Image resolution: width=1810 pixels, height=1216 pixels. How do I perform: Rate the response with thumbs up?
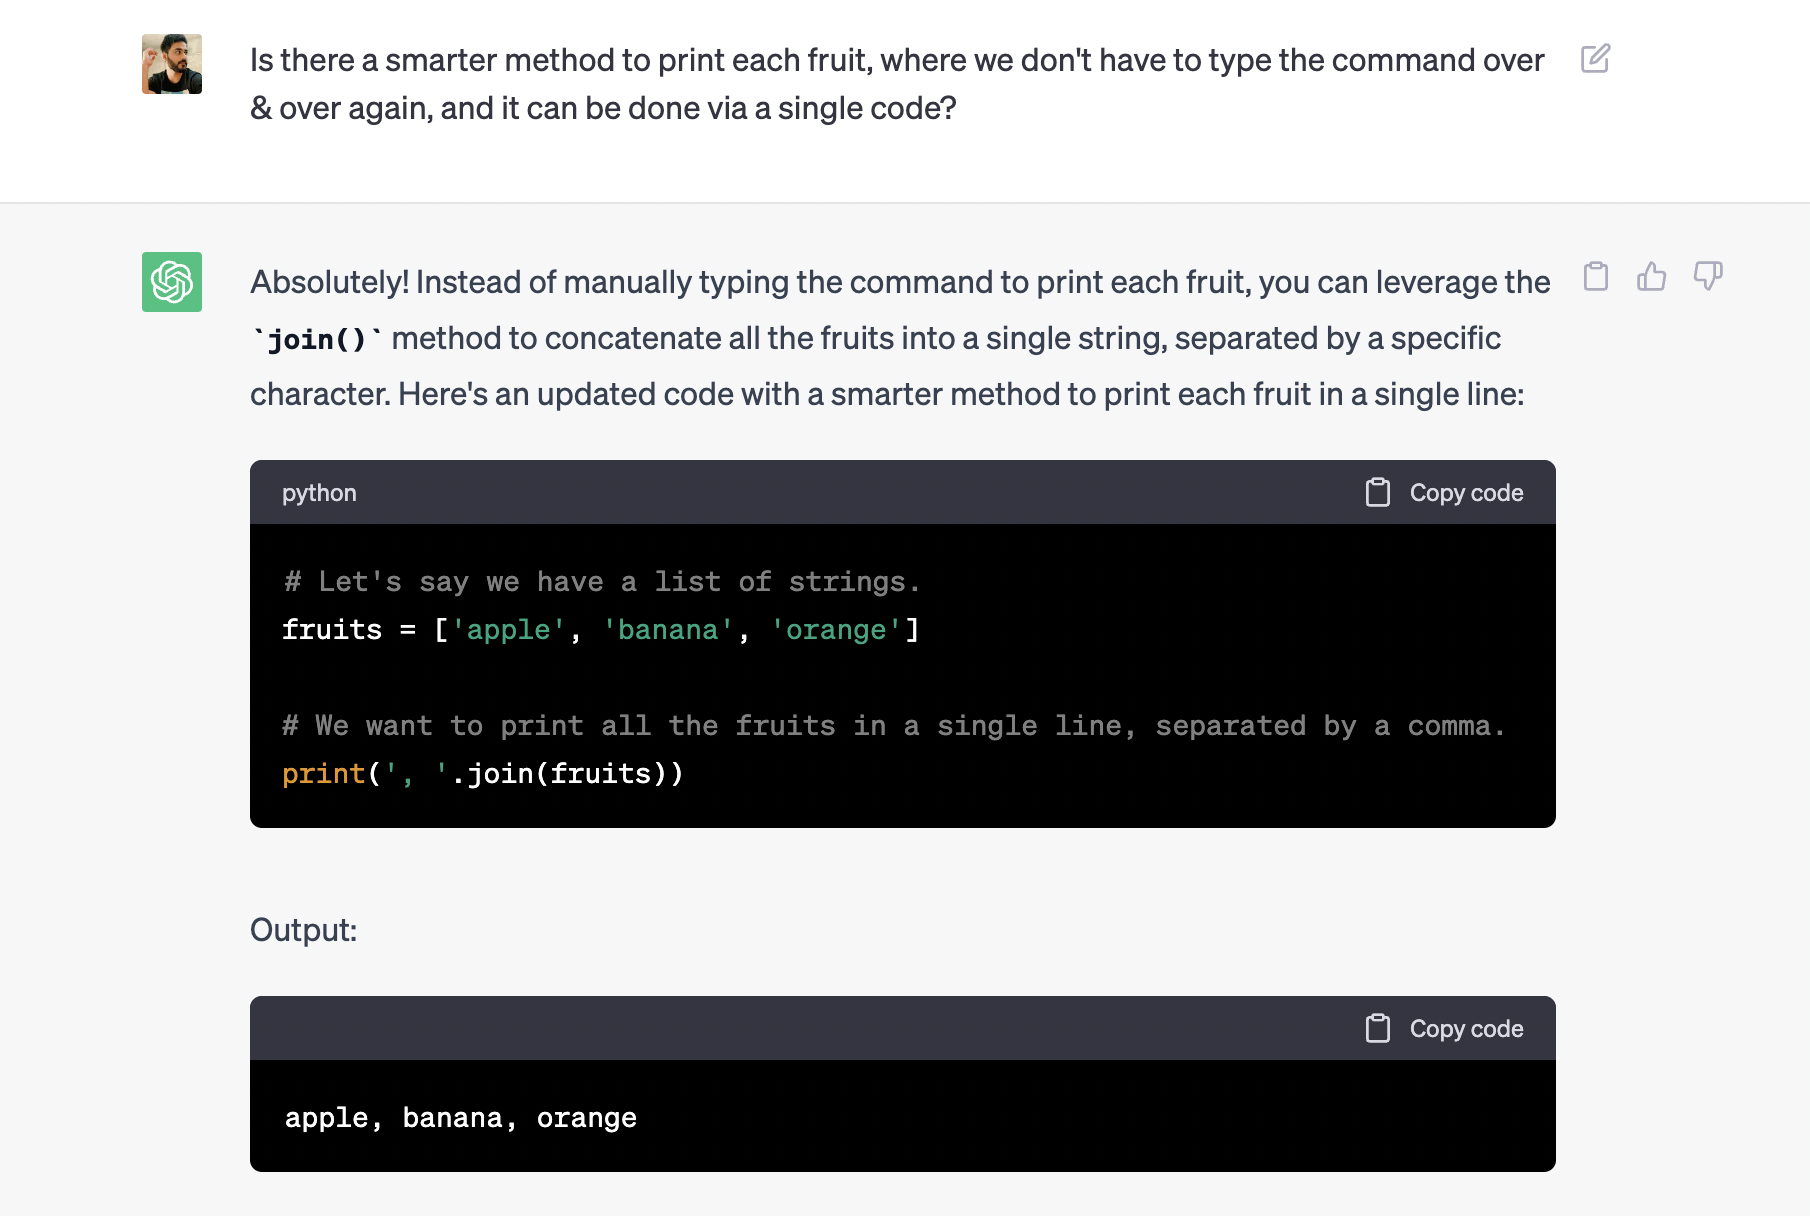[1651, 278]
